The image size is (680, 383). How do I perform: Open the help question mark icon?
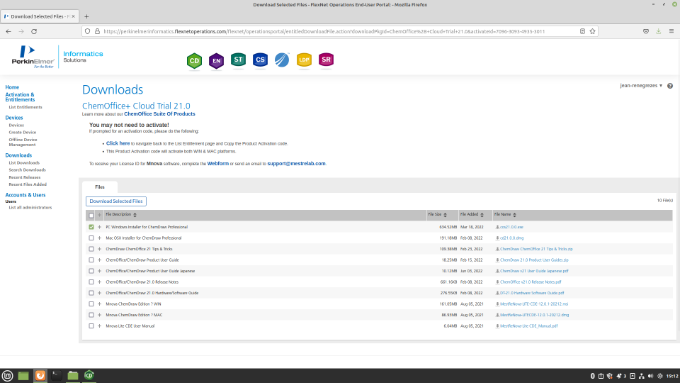[x=670, y=86]
